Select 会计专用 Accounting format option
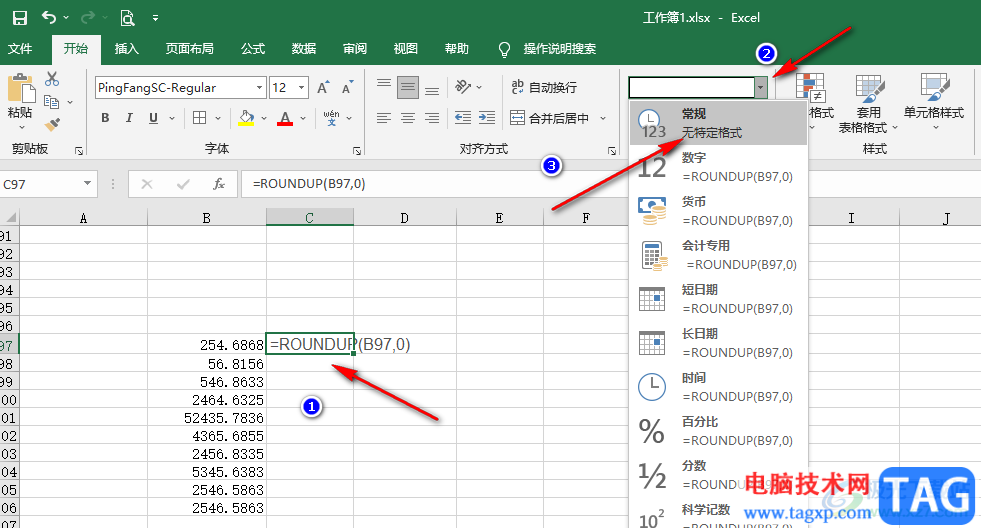This screenshot has height=528, width=981. [718, 255]
